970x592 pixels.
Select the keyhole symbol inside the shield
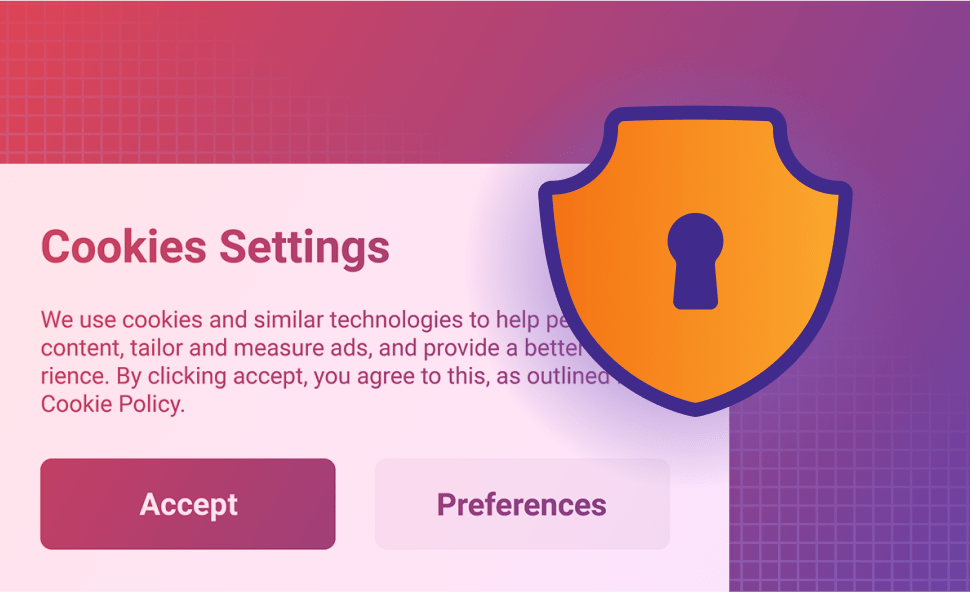pyautogui.click(x=695, y=261)
